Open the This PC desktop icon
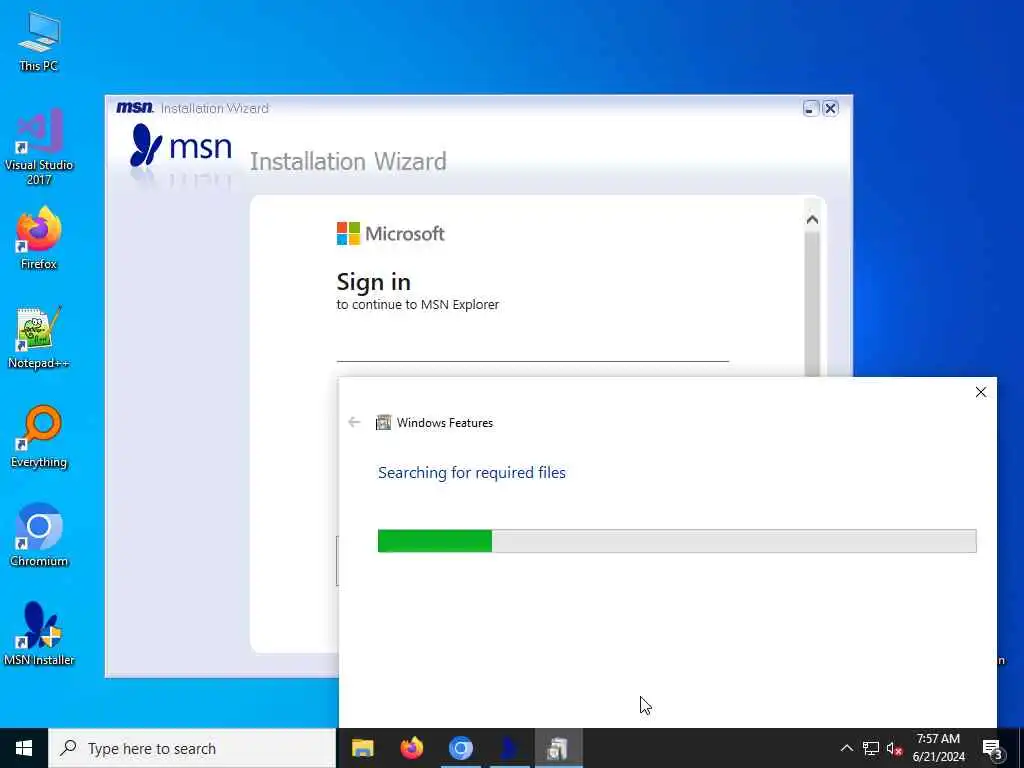 coord(39,41)
